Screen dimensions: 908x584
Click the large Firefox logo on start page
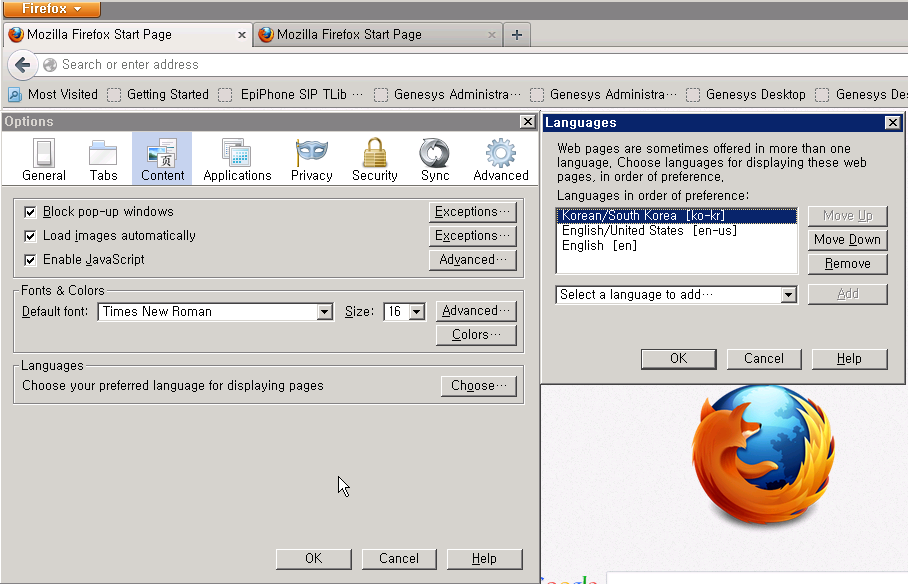point(763,455)
